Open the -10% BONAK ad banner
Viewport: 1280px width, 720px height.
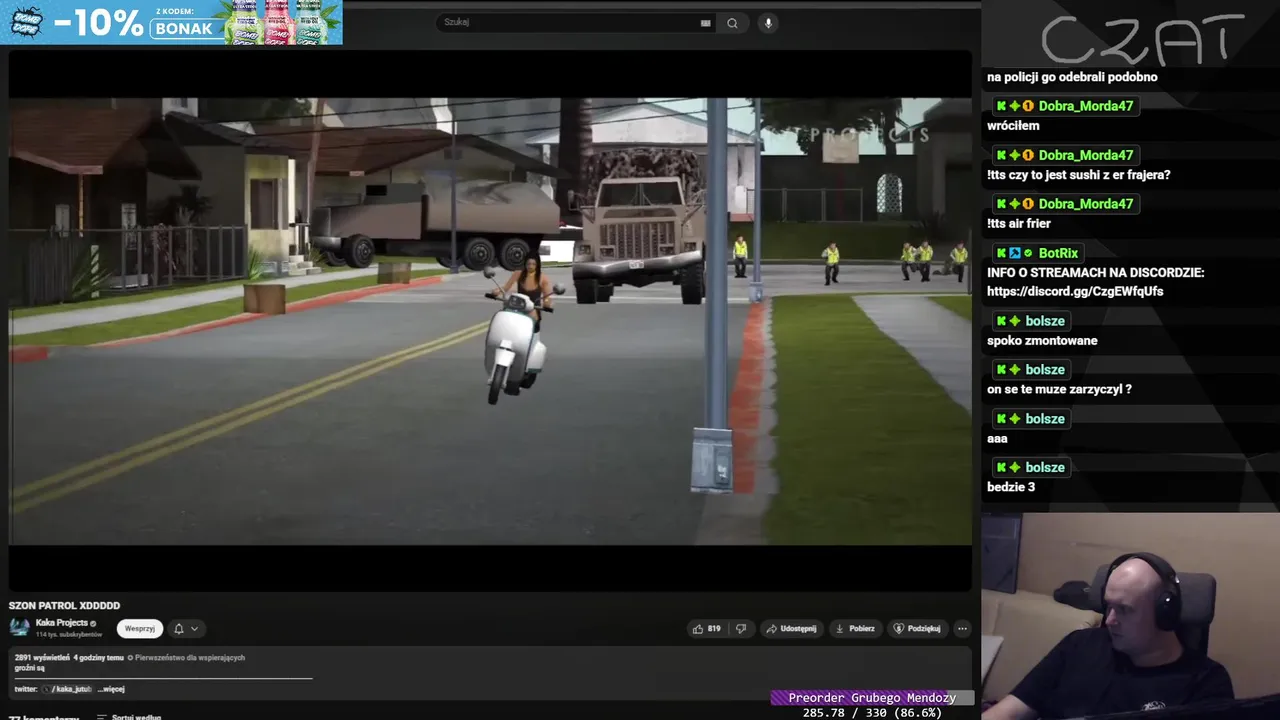pos(171,22)
